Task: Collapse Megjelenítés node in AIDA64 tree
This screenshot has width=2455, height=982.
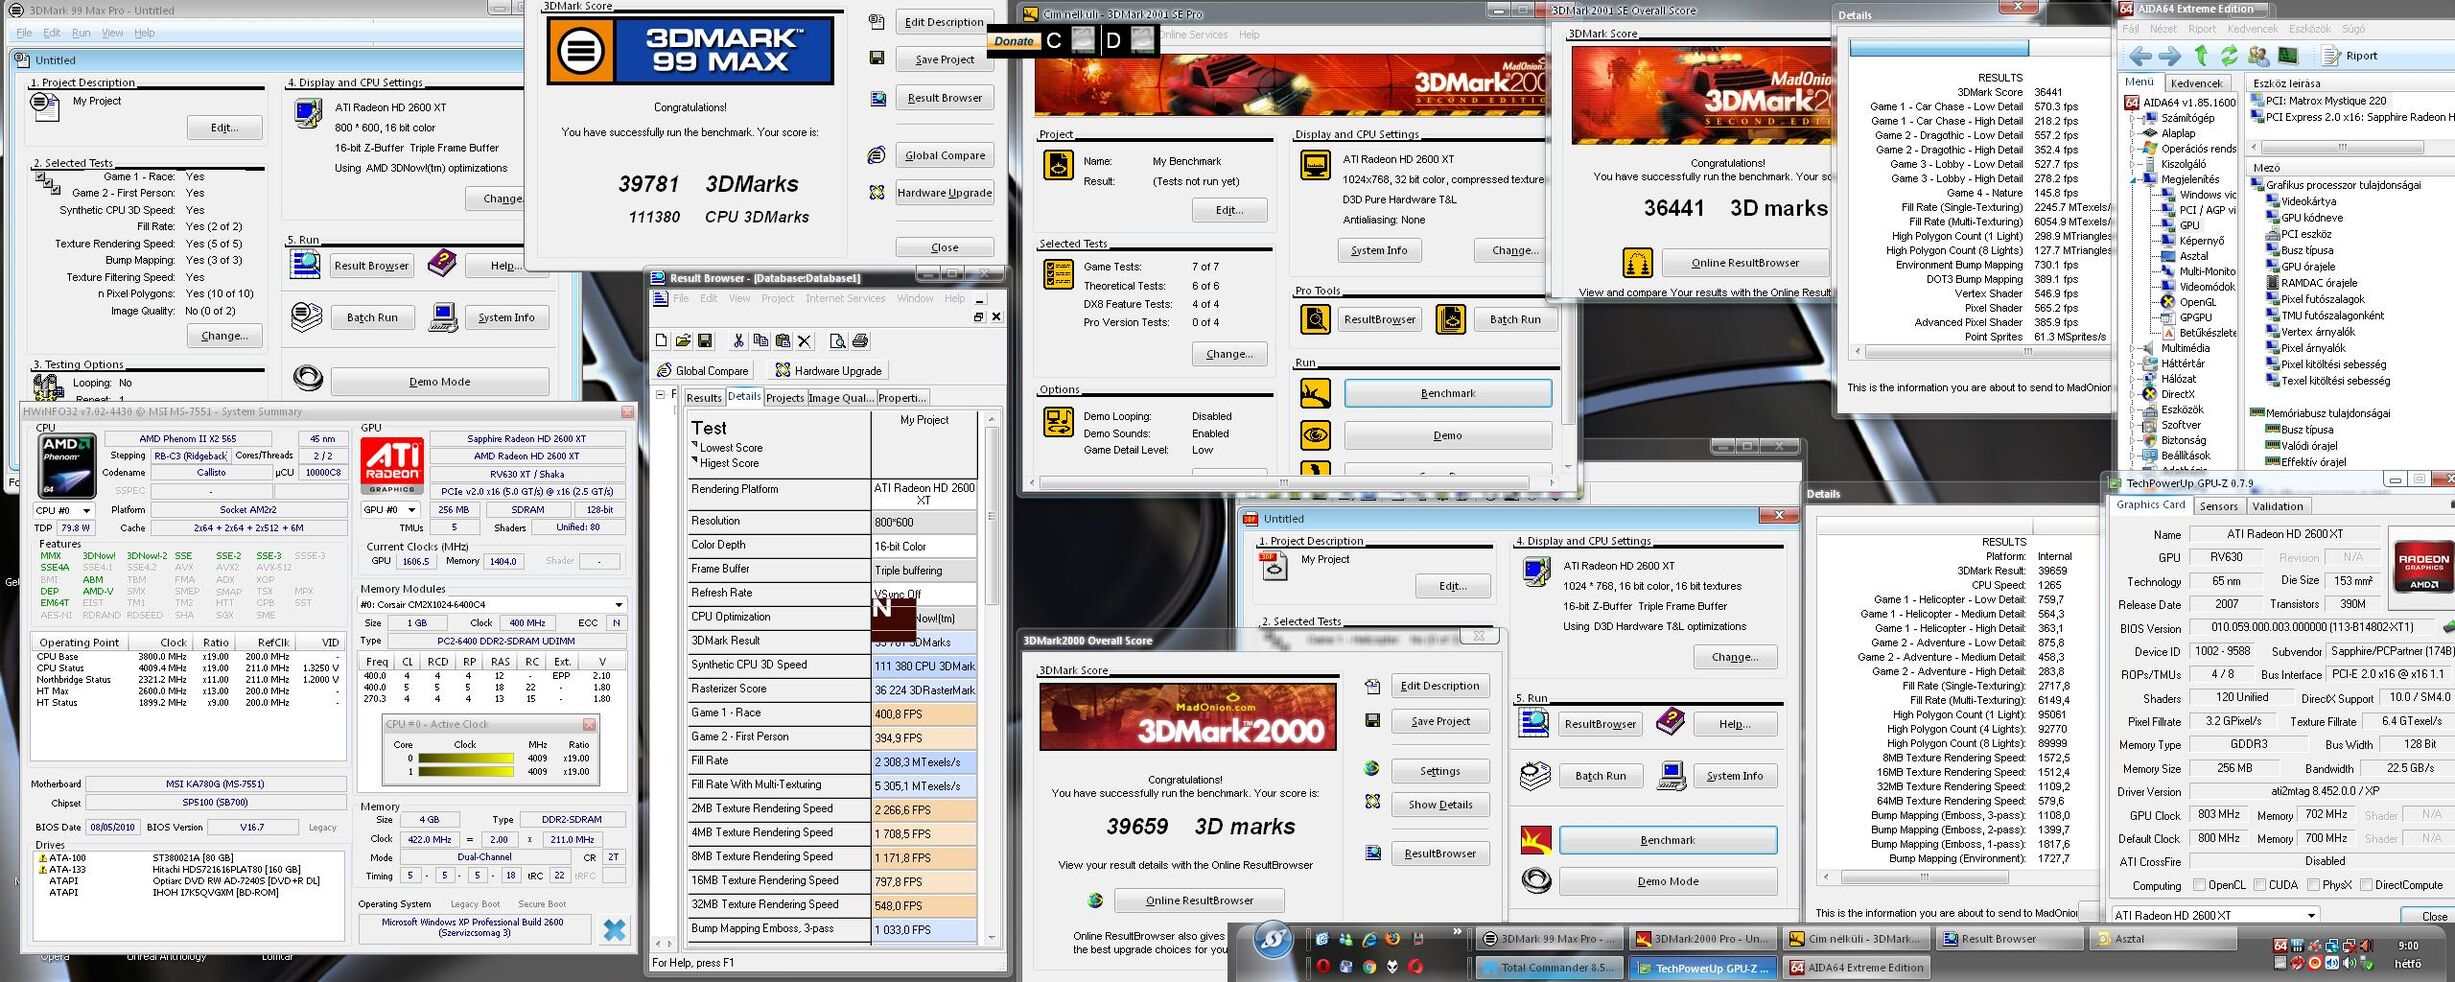Action: [2132, 179]
